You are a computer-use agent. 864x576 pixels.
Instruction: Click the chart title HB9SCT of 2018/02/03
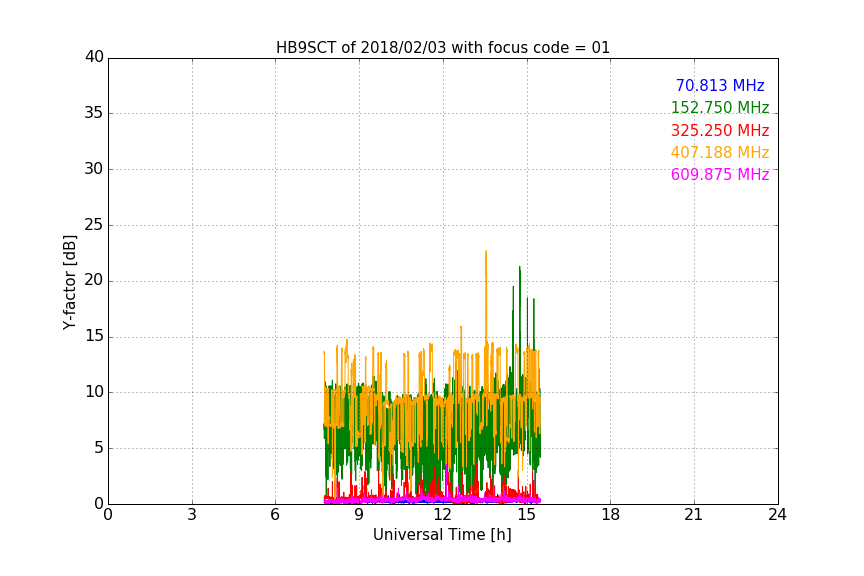click(x=443, y=47)
